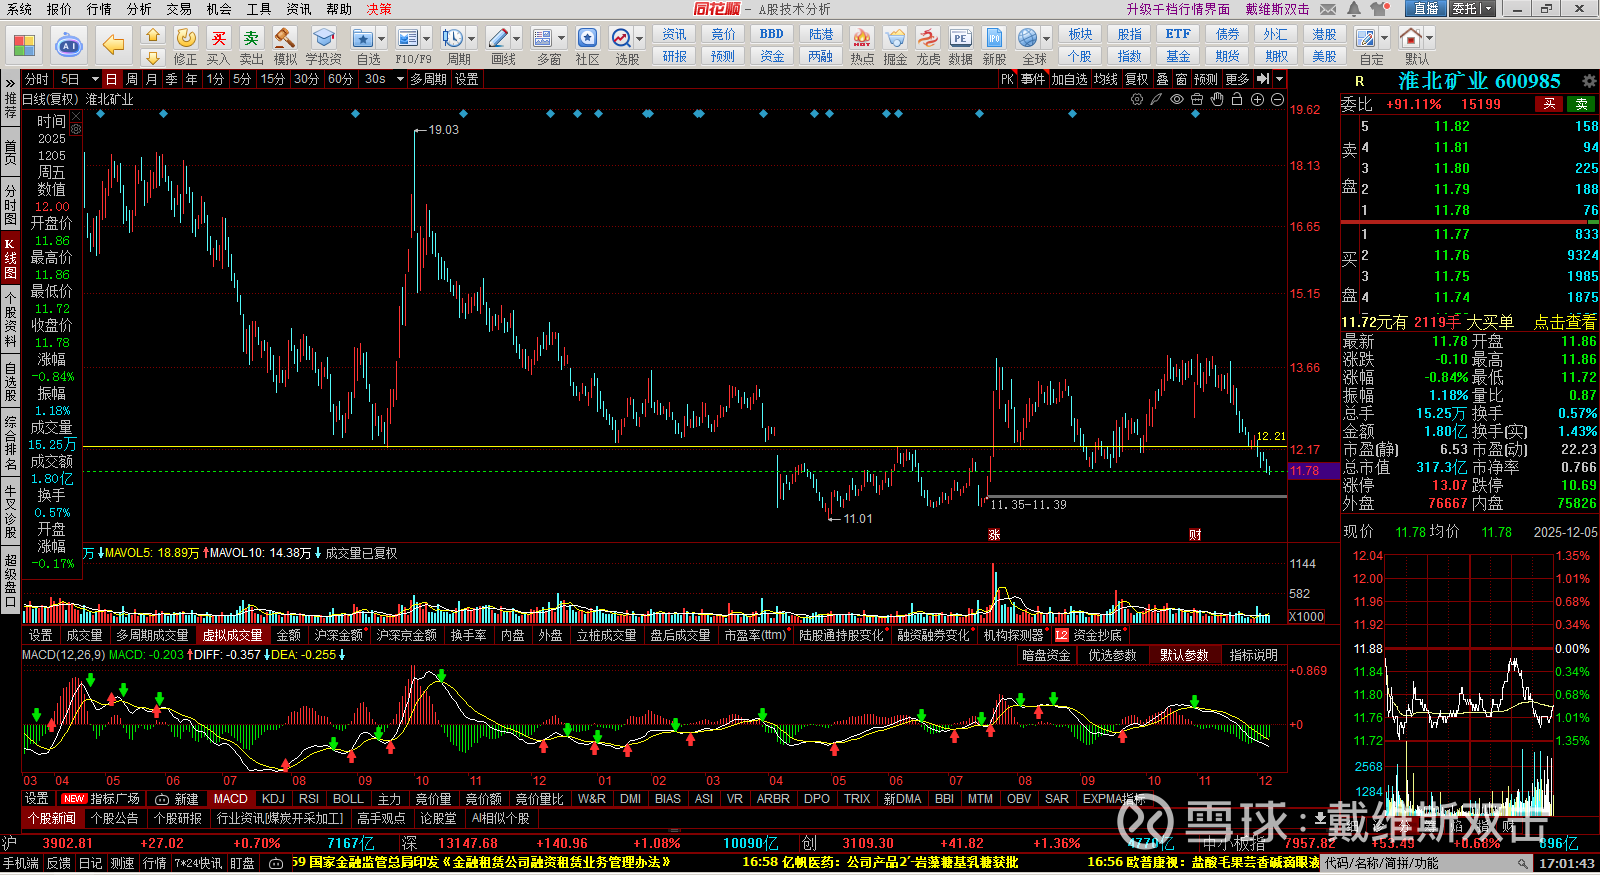1600x875 pixels.
Task: Switch to the 周 weekly period tab
Action: [x=132, y=79]
